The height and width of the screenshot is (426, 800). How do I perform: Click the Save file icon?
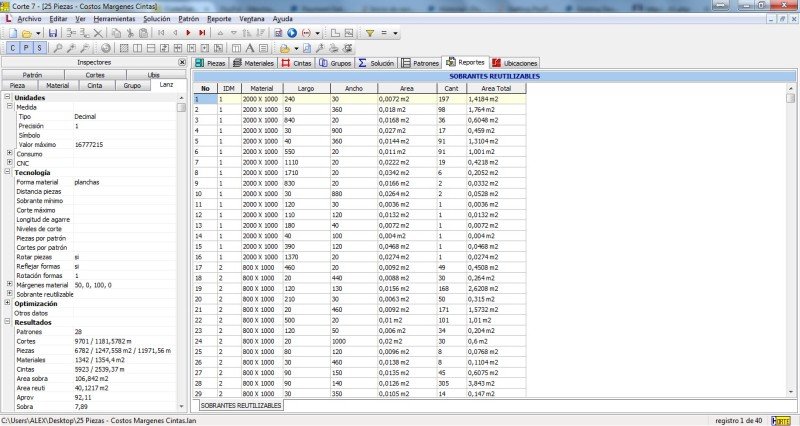54,33
